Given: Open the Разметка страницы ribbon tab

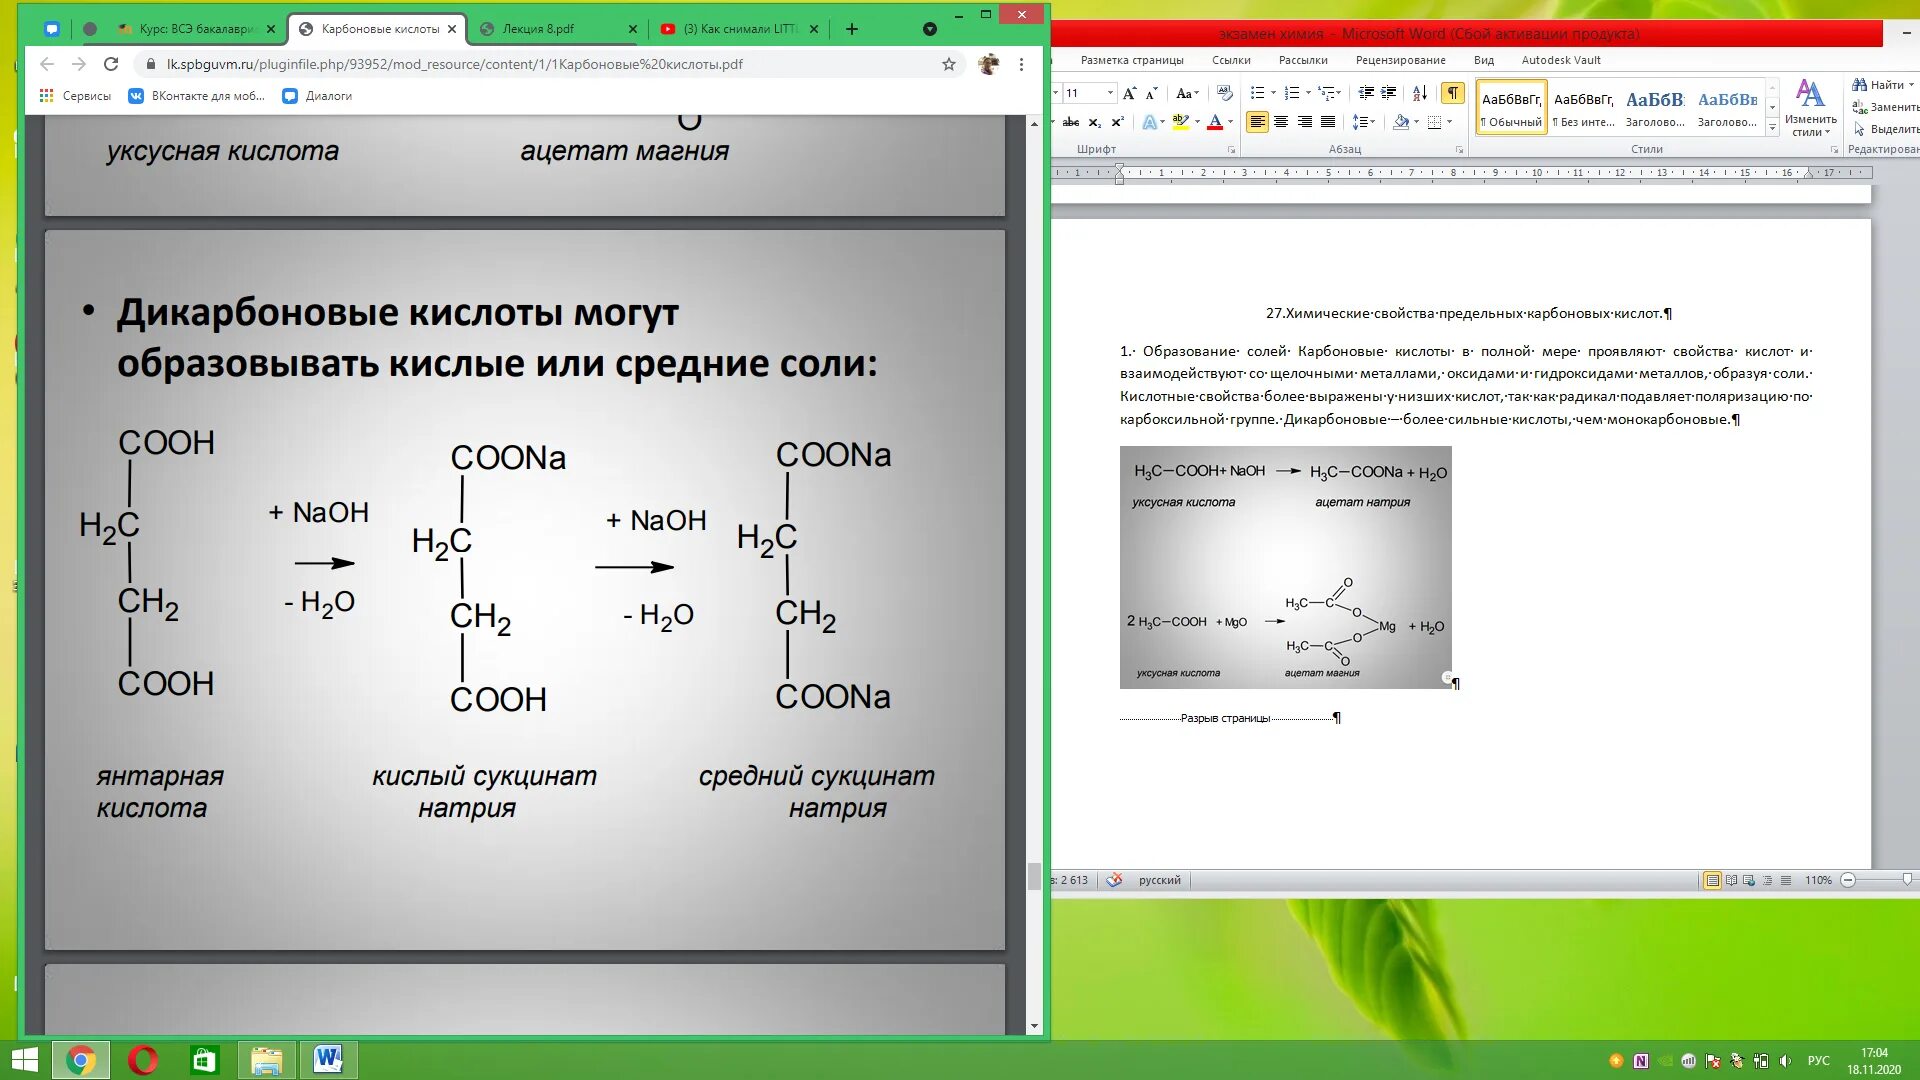Looking at the screenshot, I should [x=1132, y=60].
